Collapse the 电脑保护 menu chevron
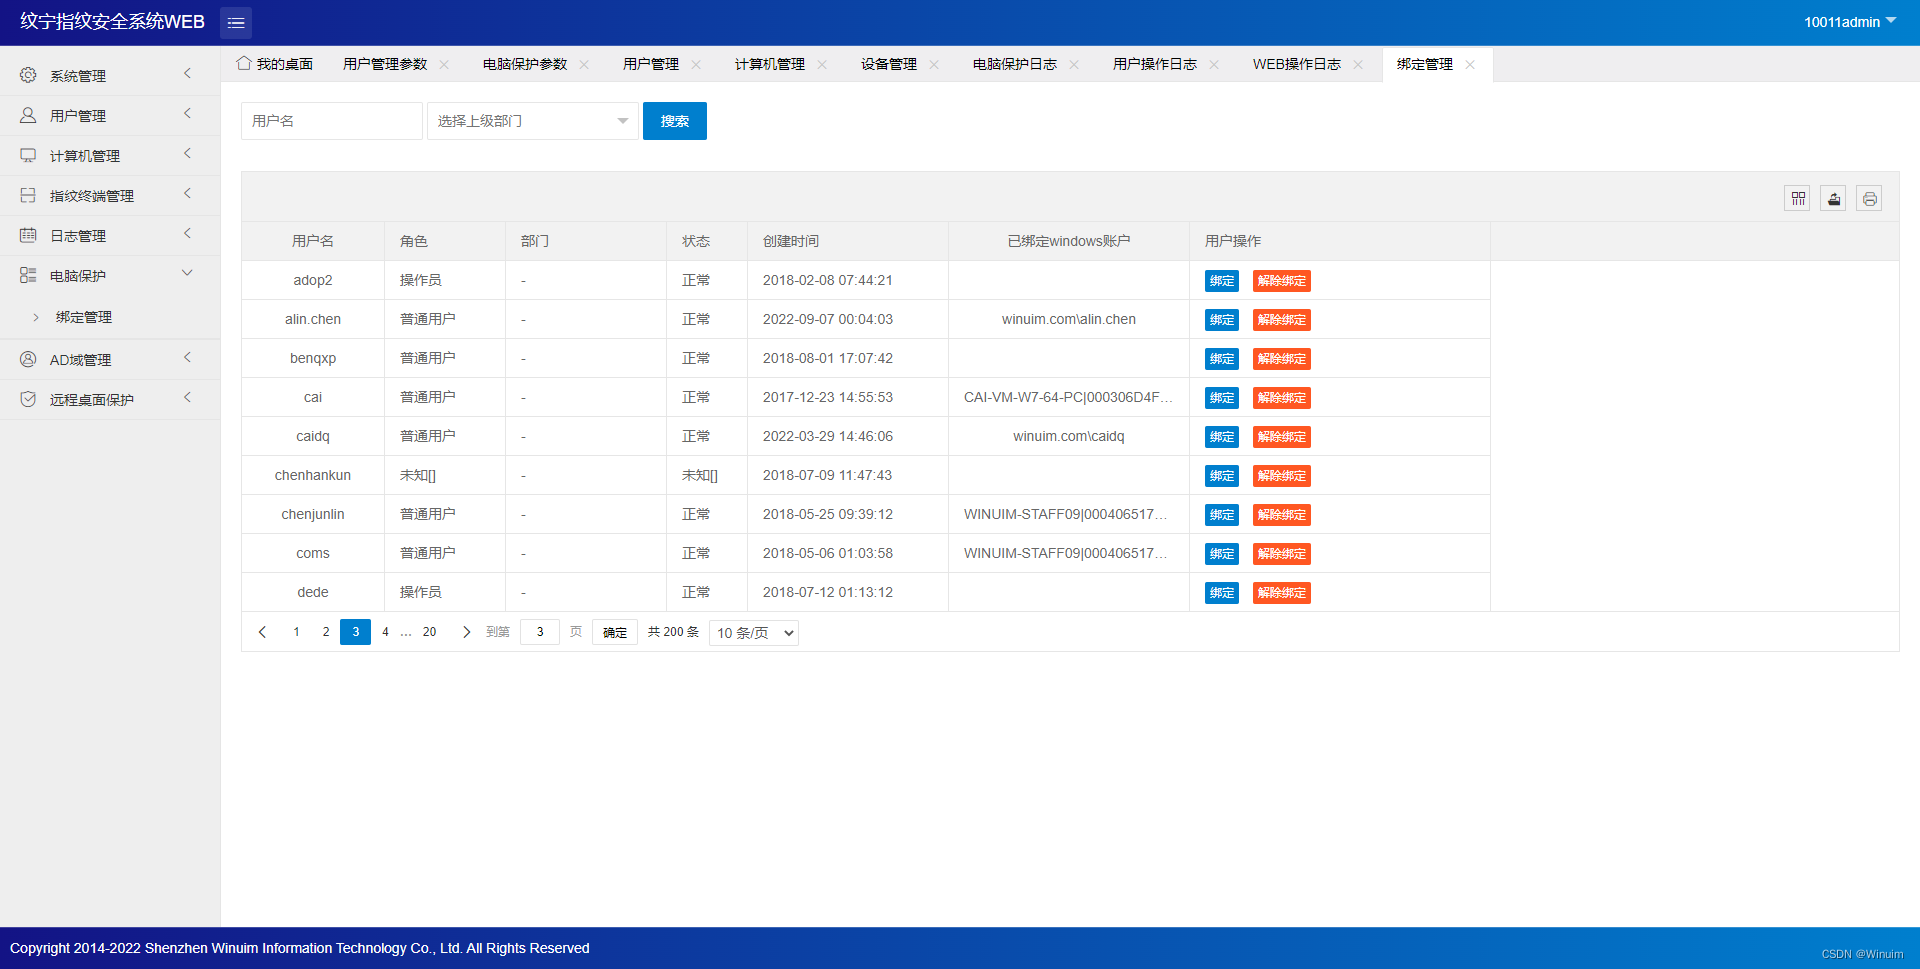The image size is (1920, 969). [187, 274]
